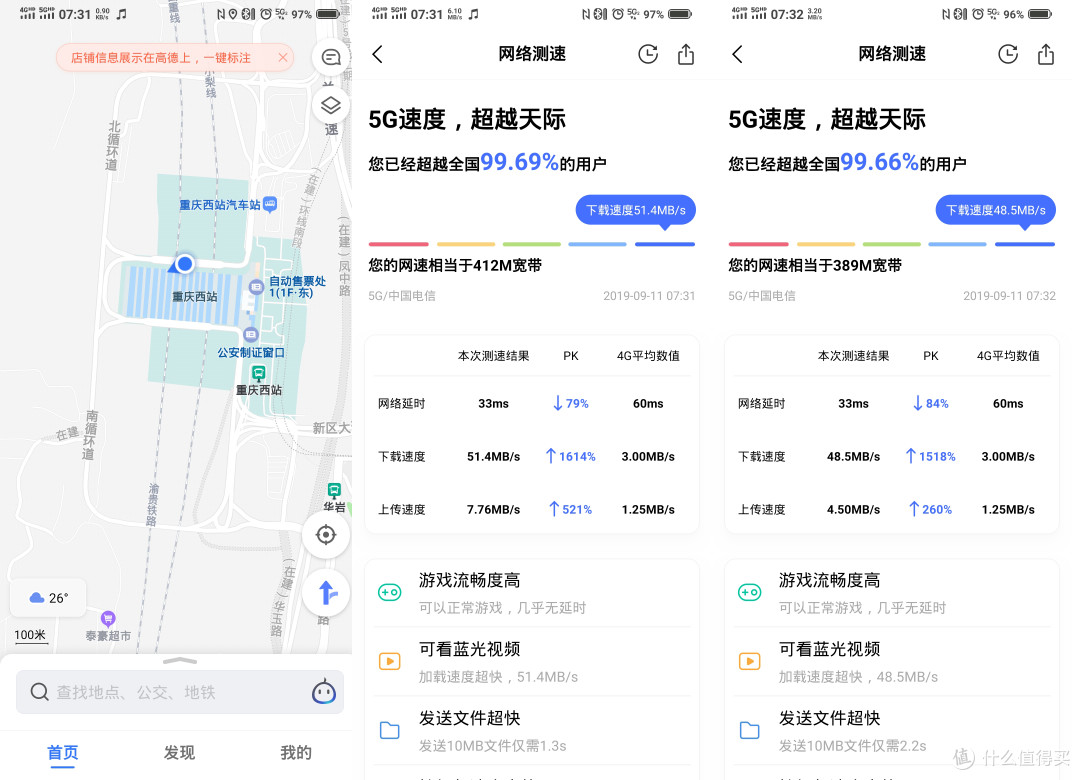The image size is (1080, 780).
Task: Tap the 下载速度51.4MB/s bubble
Action: click(x=636, y=211)
